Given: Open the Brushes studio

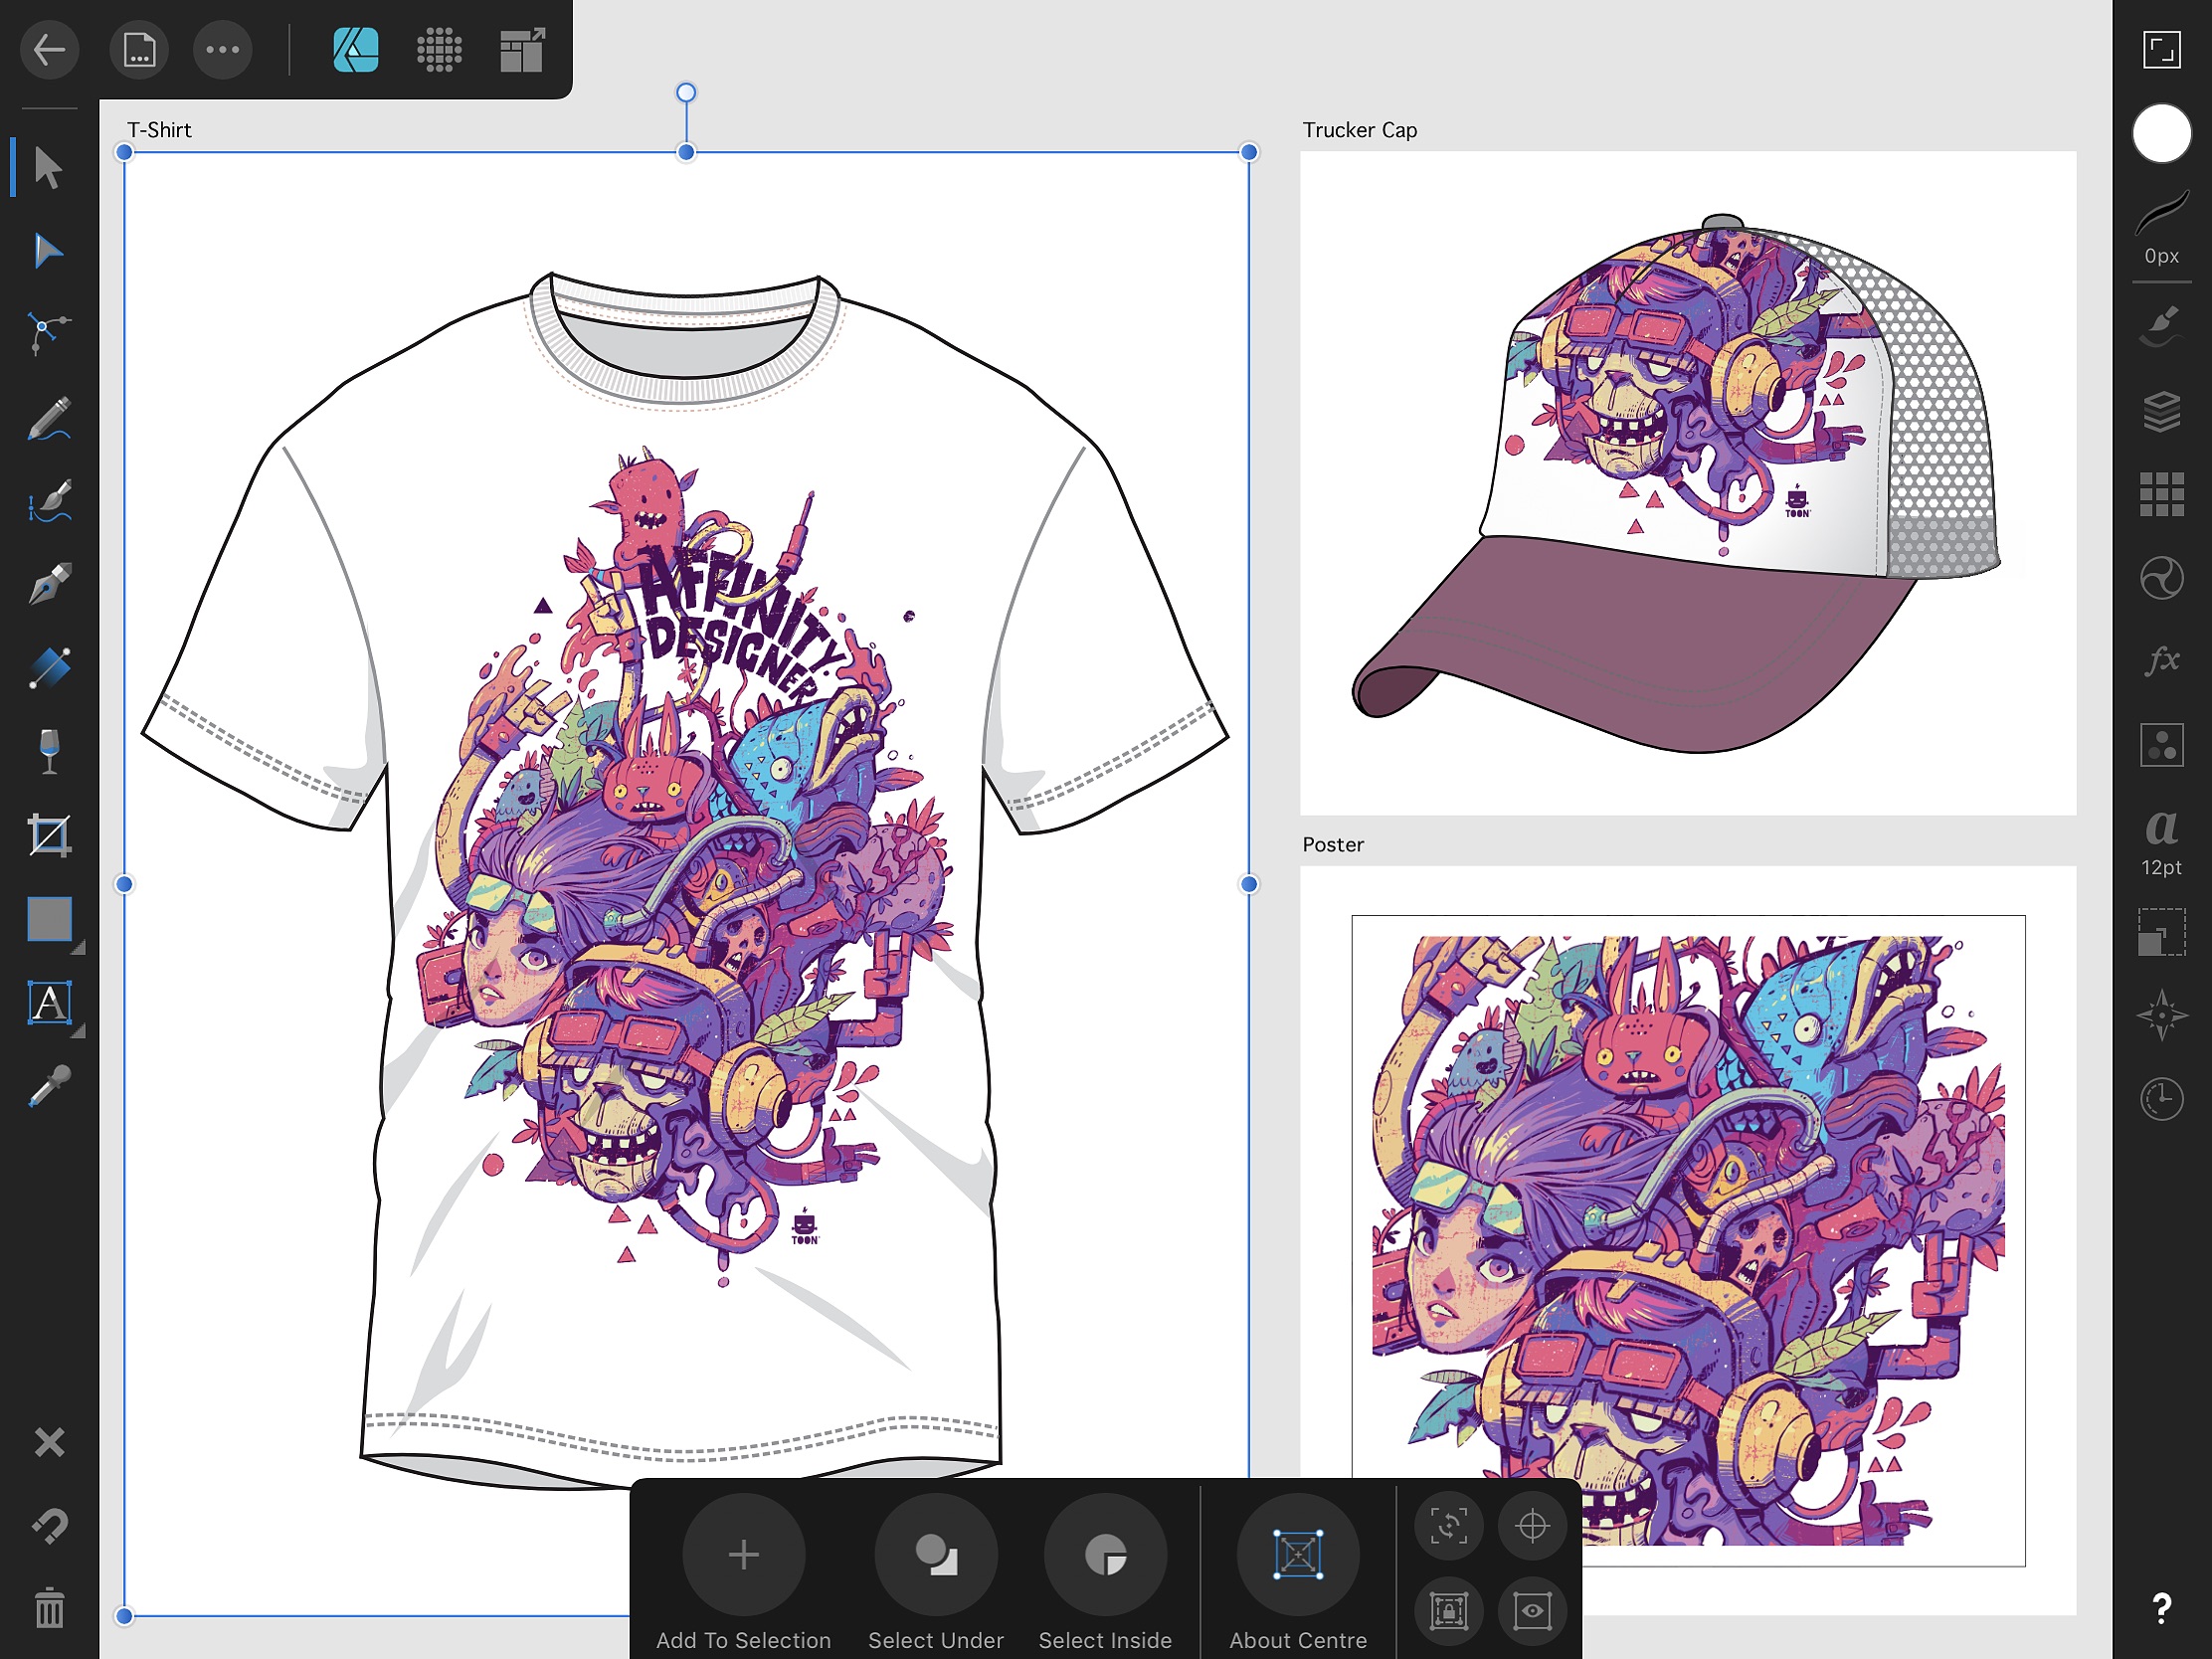Looking at the screenshot, I should click(2161, 326).
